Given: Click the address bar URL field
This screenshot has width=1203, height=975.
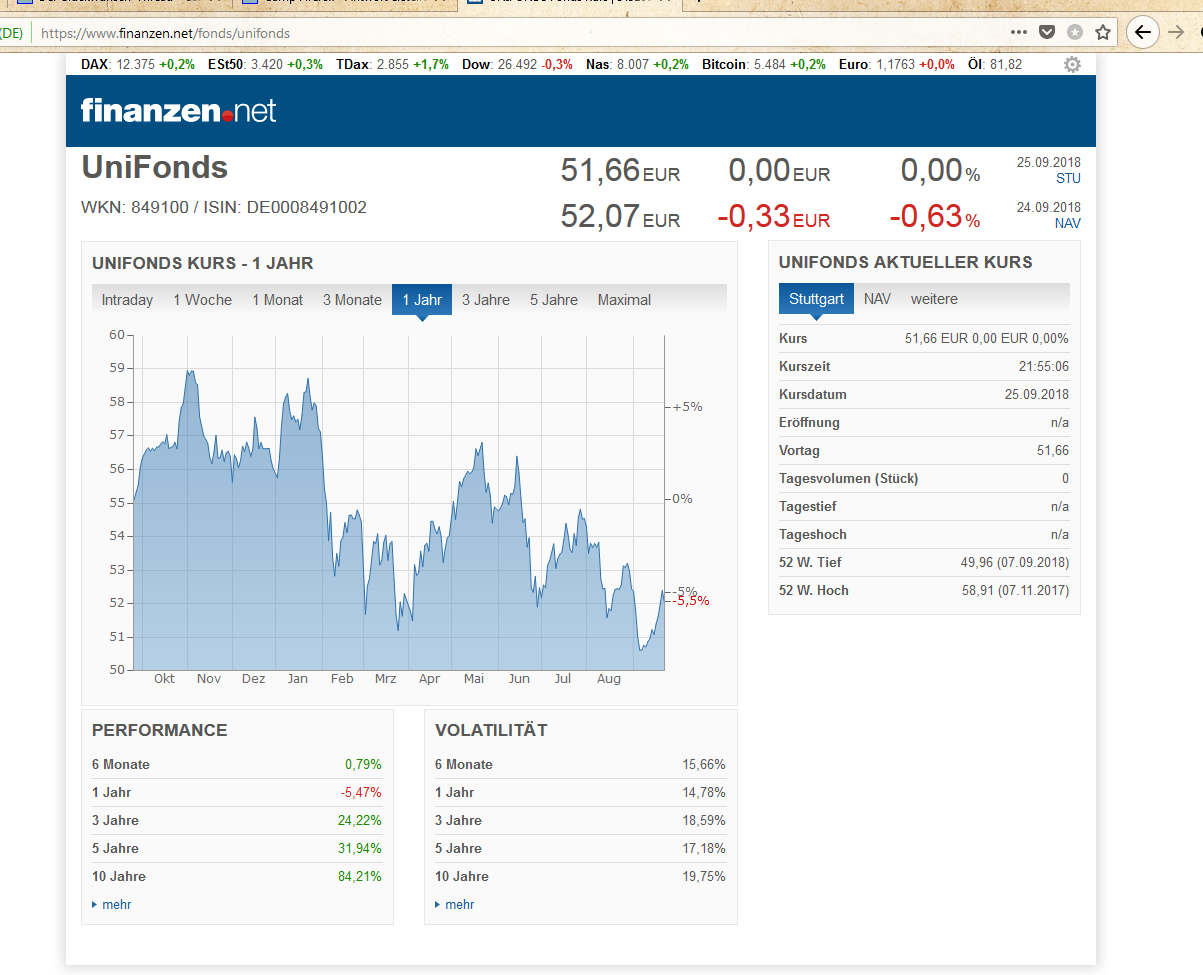Looking at the screenshot, I should 500,33.
